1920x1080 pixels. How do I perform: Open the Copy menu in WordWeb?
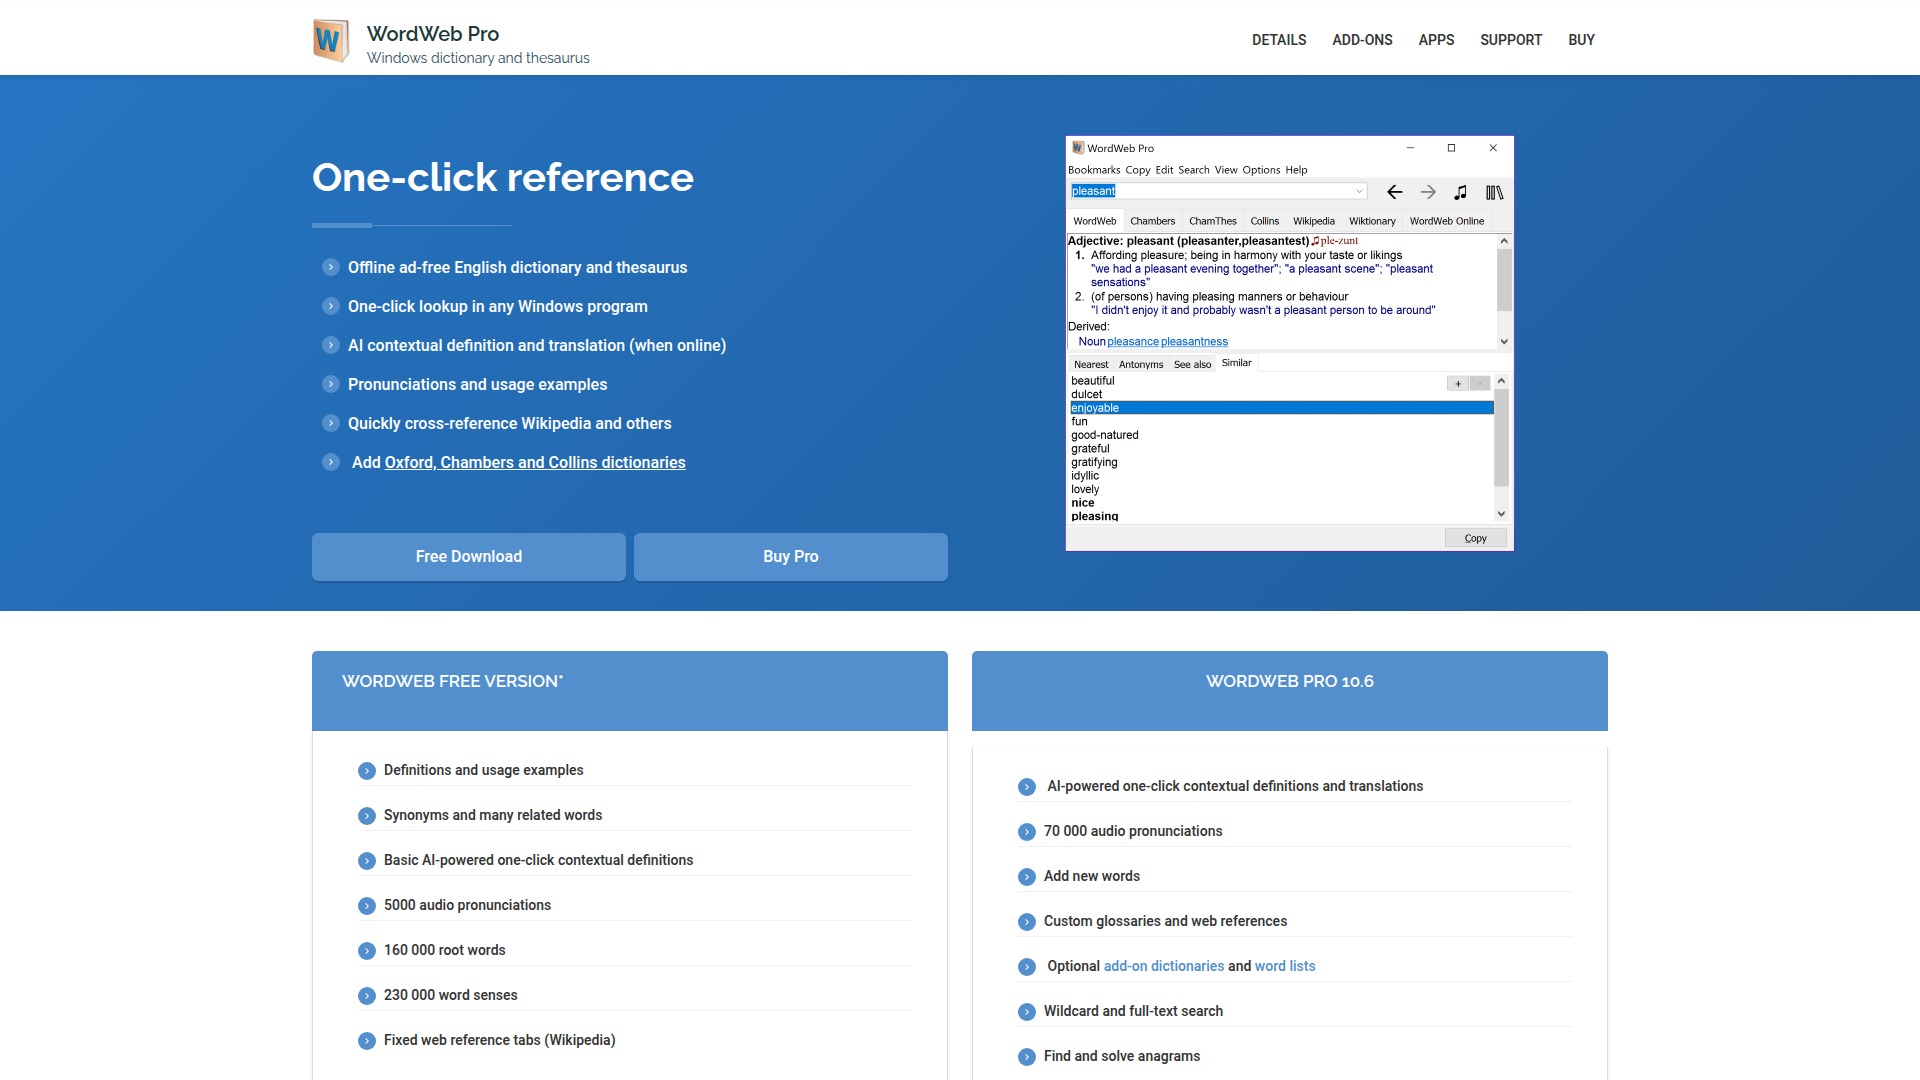point(1138,170)
